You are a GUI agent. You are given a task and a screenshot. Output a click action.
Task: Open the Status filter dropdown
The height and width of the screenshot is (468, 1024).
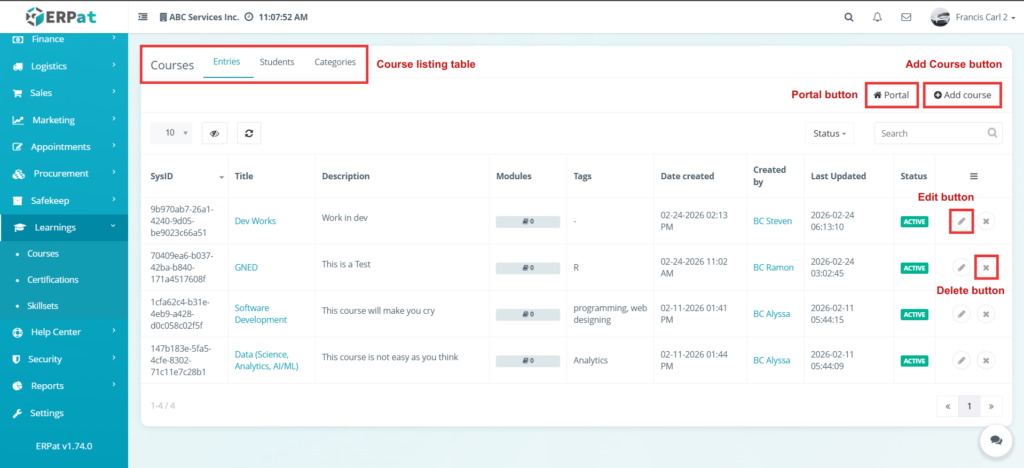(x=831, y=133)
